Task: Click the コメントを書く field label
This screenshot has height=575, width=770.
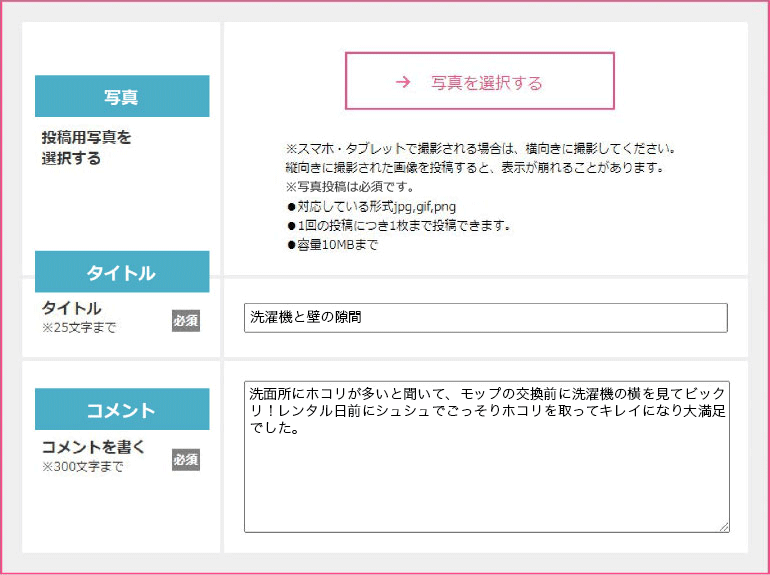Action: pyautogui.click(x=93, y=447)
